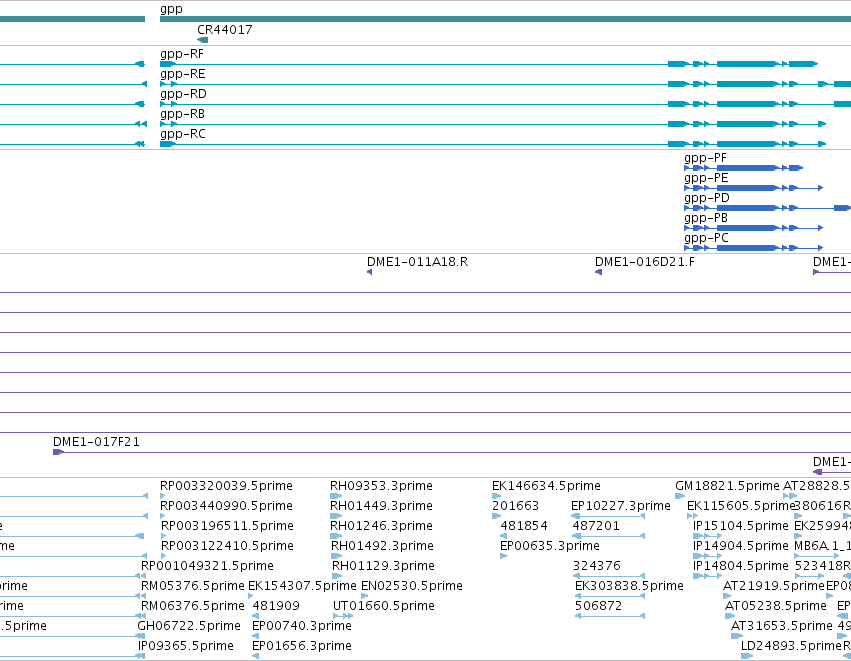The image size is (851, 661).
Task: Click GH06722.5prime EST label
Action: tap(189, 626)
